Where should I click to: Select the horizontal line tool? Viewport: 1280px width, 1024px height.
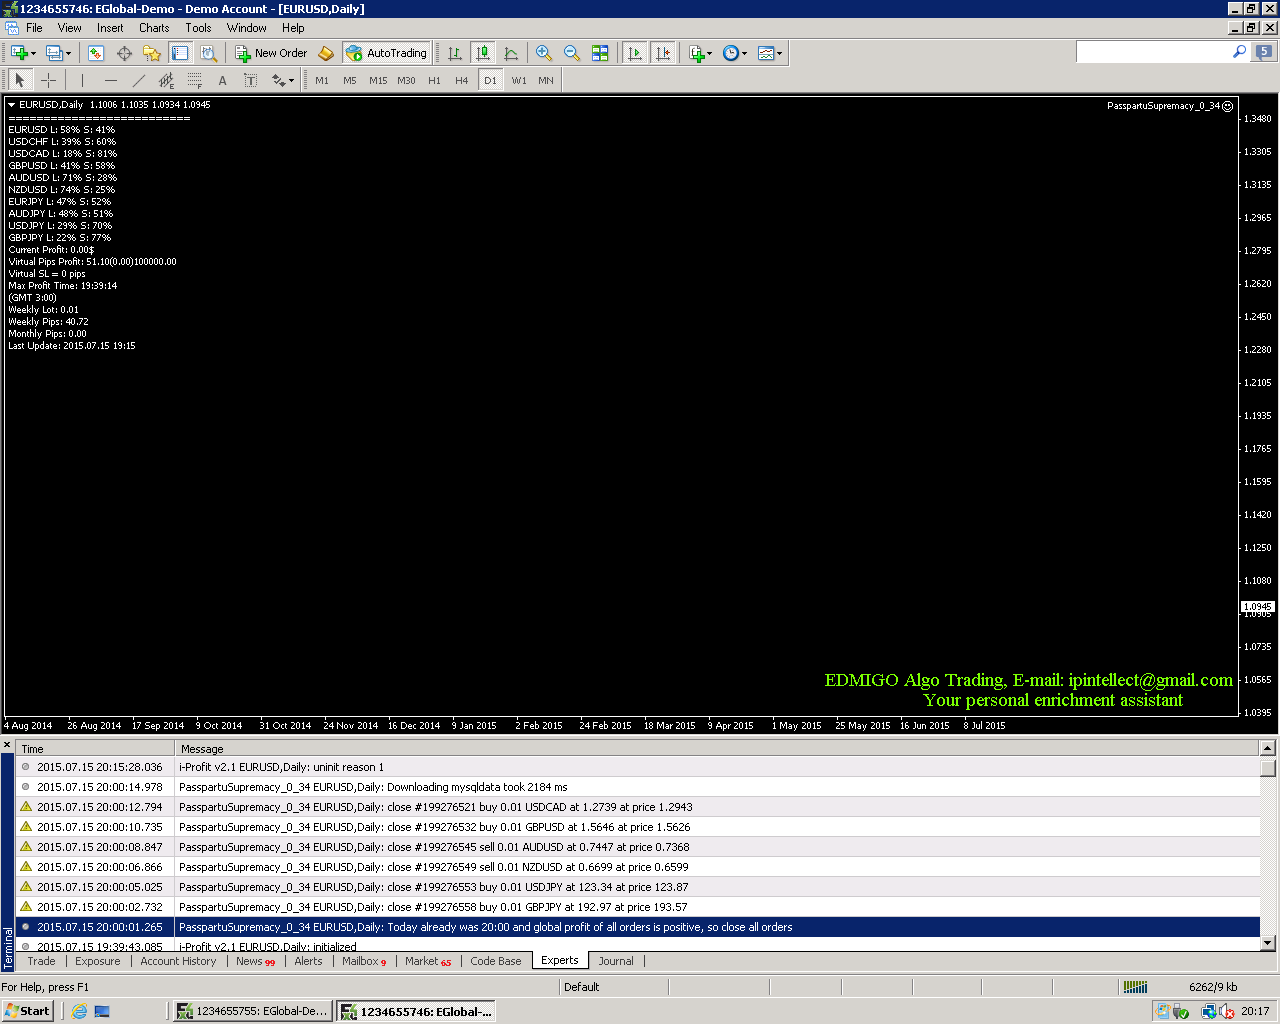(x=110, y=80)
